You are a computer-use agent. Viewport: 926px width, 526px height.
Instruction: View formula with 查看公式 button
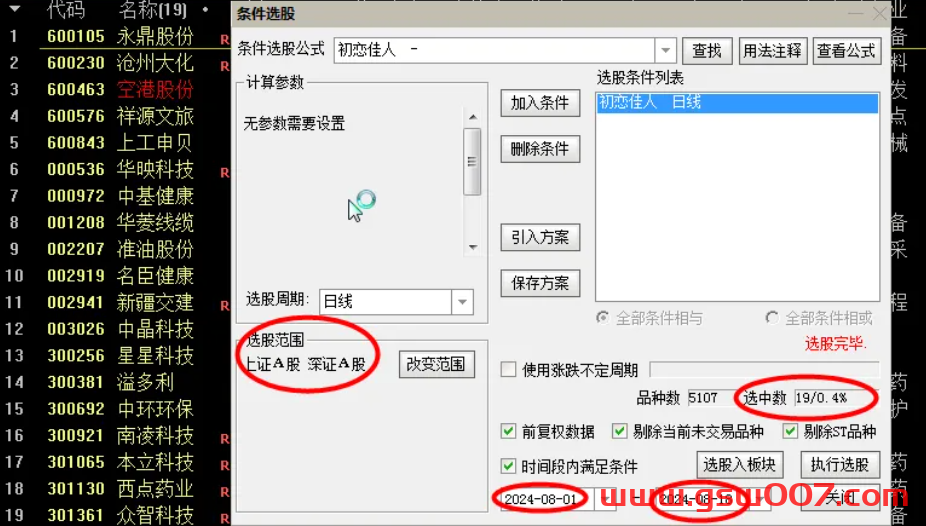pyautogui.click(x=846, y=51)
